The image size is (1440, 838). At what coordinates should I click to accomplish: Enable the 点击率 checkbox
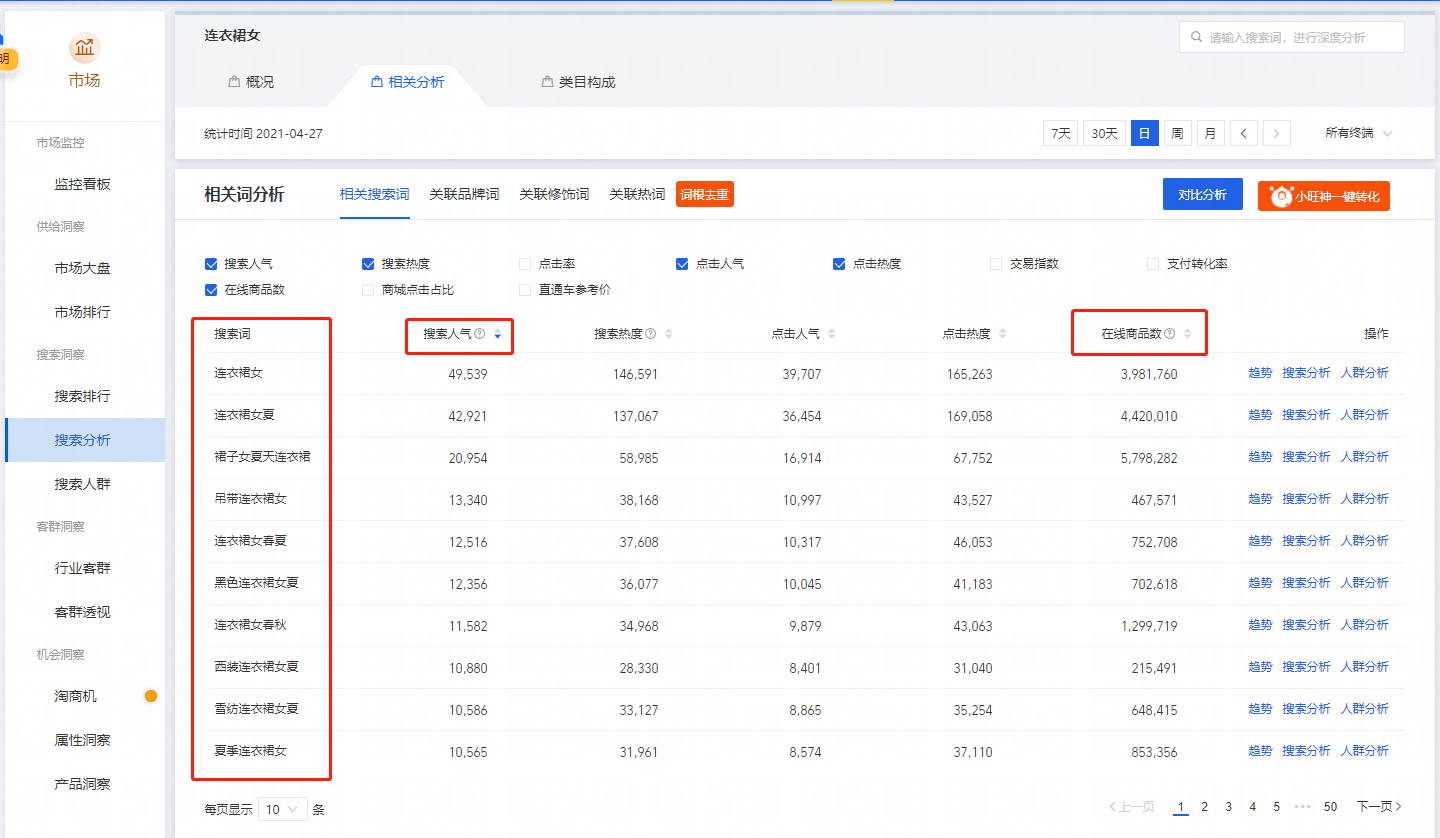[525, 264]
